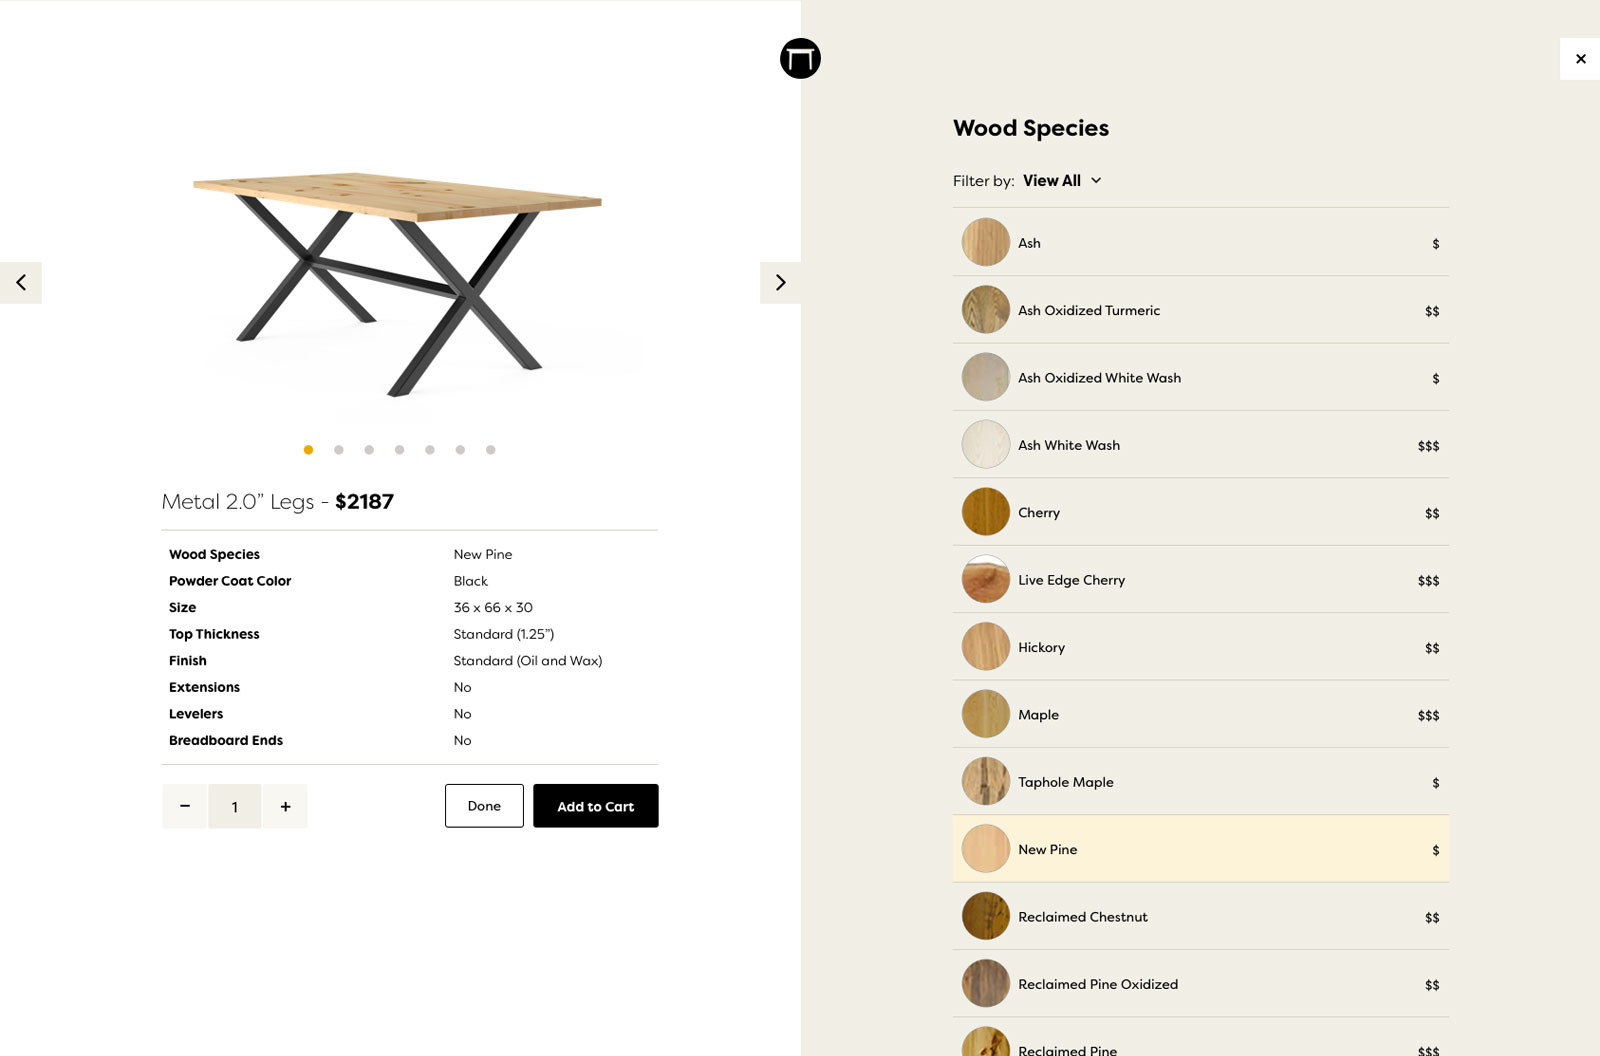Image resolution: width=1600 pixels, height=1056 pixels.
Task: Click the round table logo icon
Action: click(x=800, y=59)
